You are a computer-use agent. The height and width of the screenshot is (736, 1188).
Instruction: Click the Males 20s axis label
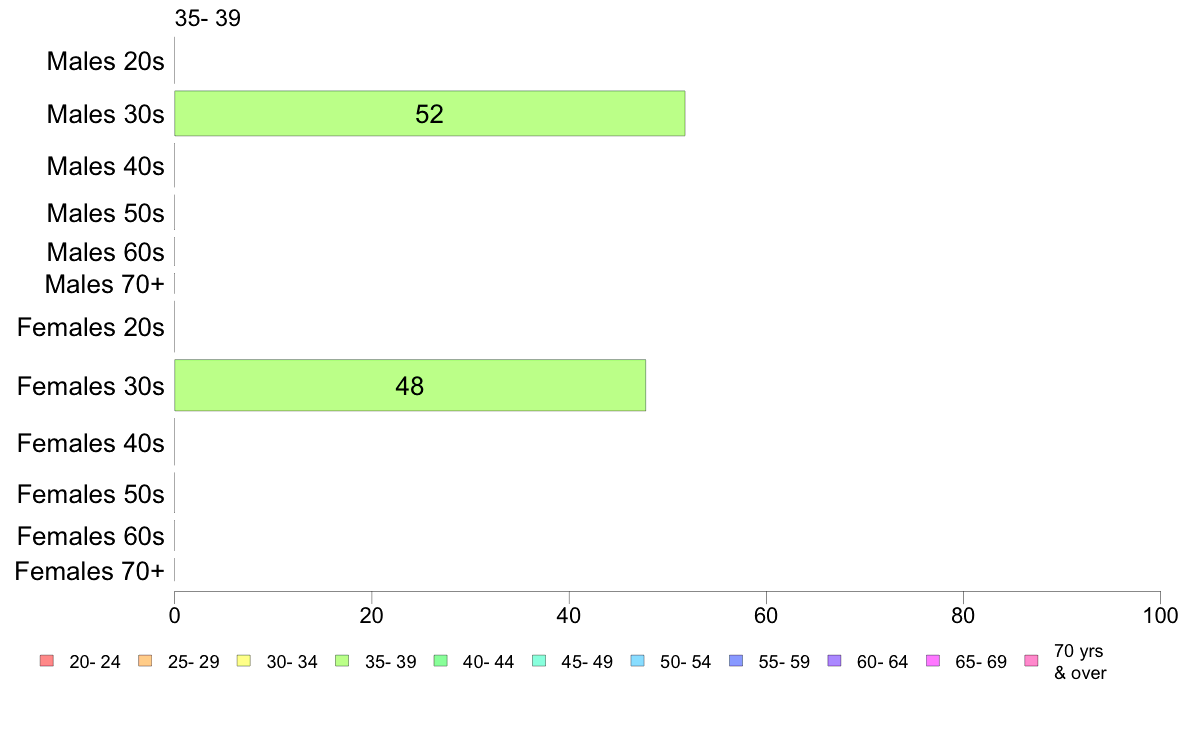pyautogui.click(x=105, y=61)
